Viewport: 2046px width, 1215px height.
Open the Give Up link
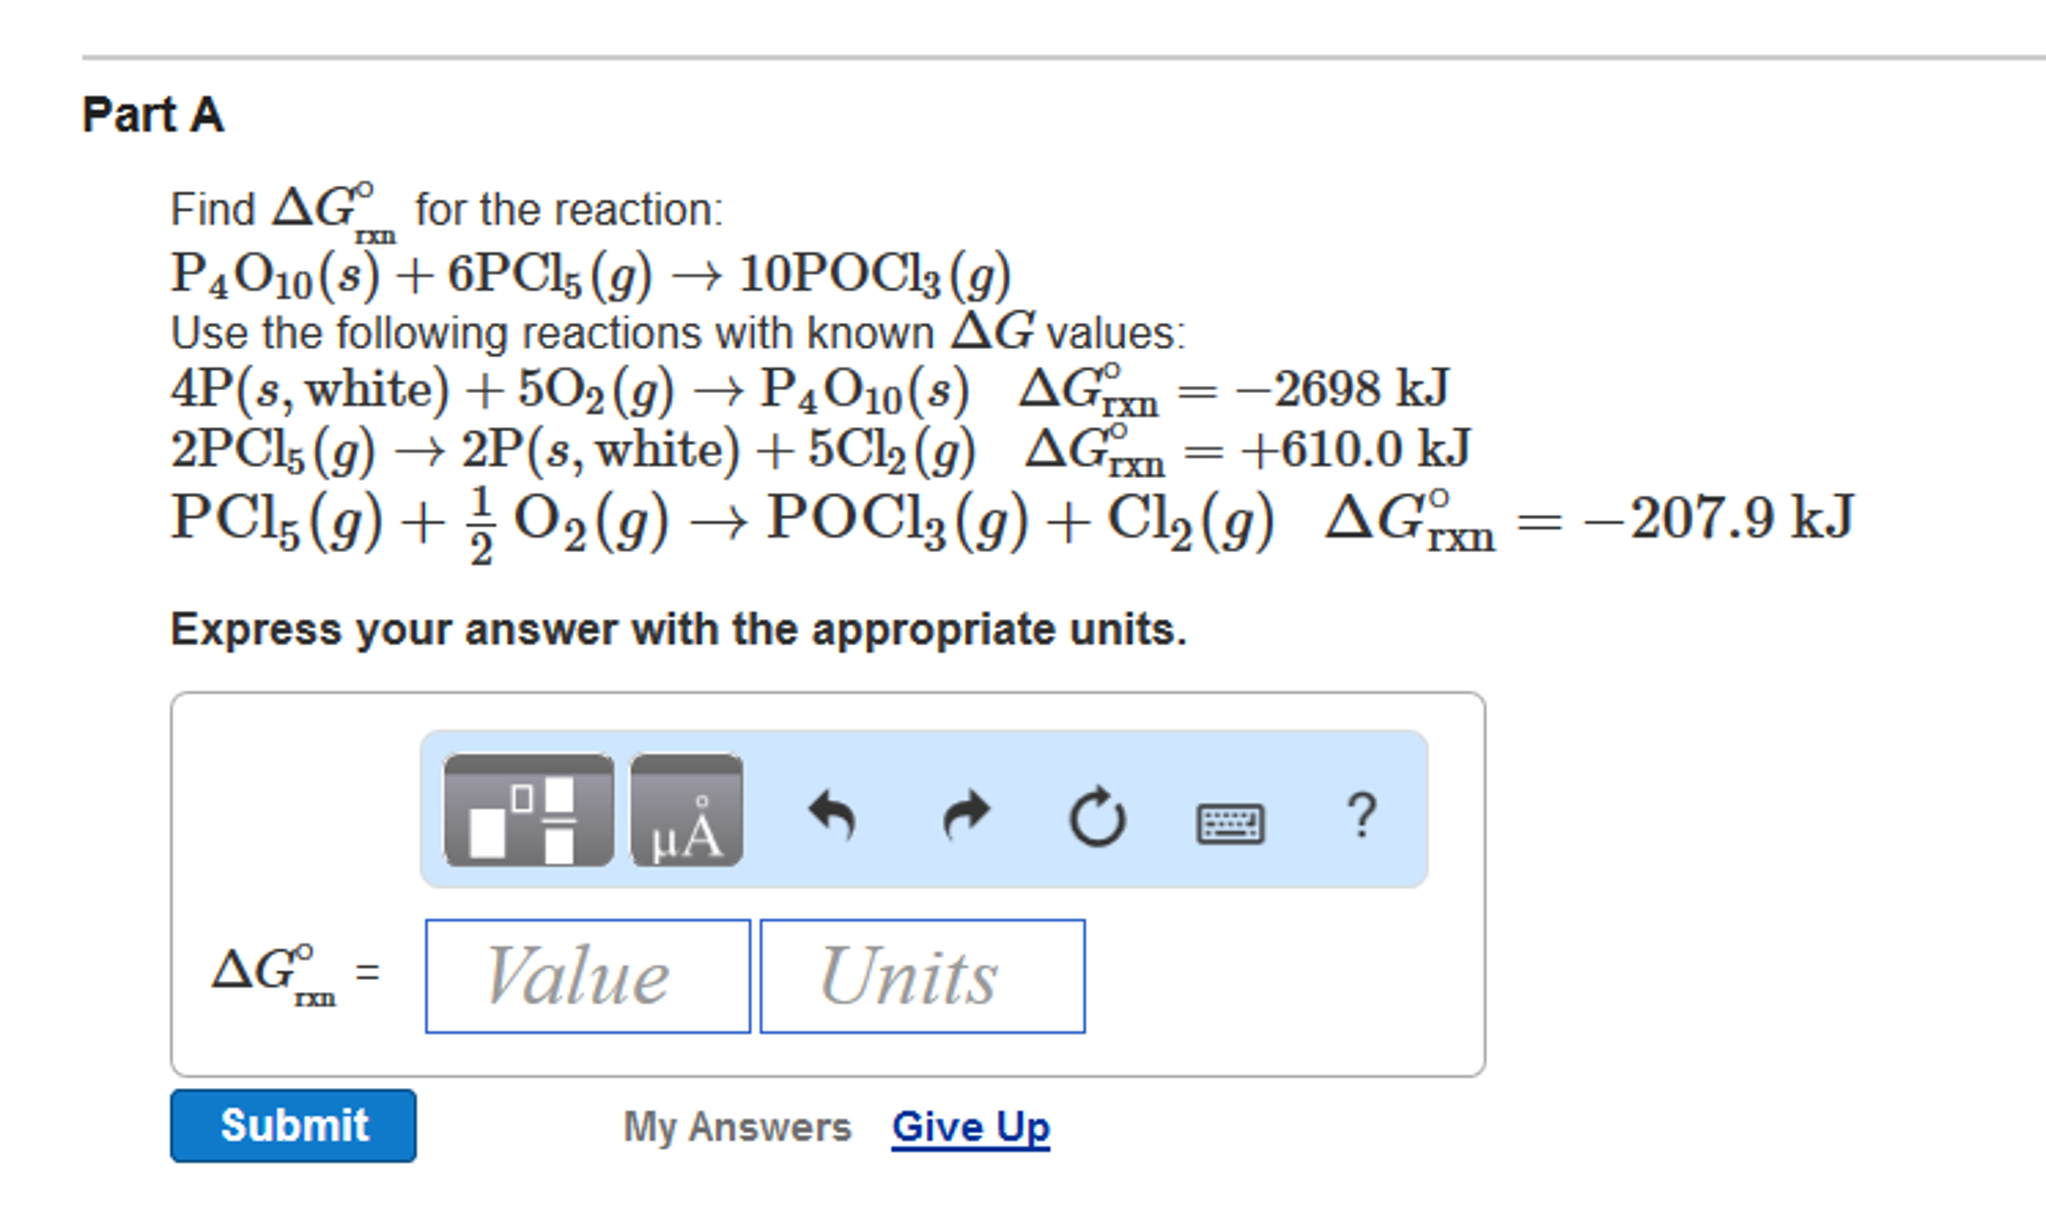point(969,1126)
